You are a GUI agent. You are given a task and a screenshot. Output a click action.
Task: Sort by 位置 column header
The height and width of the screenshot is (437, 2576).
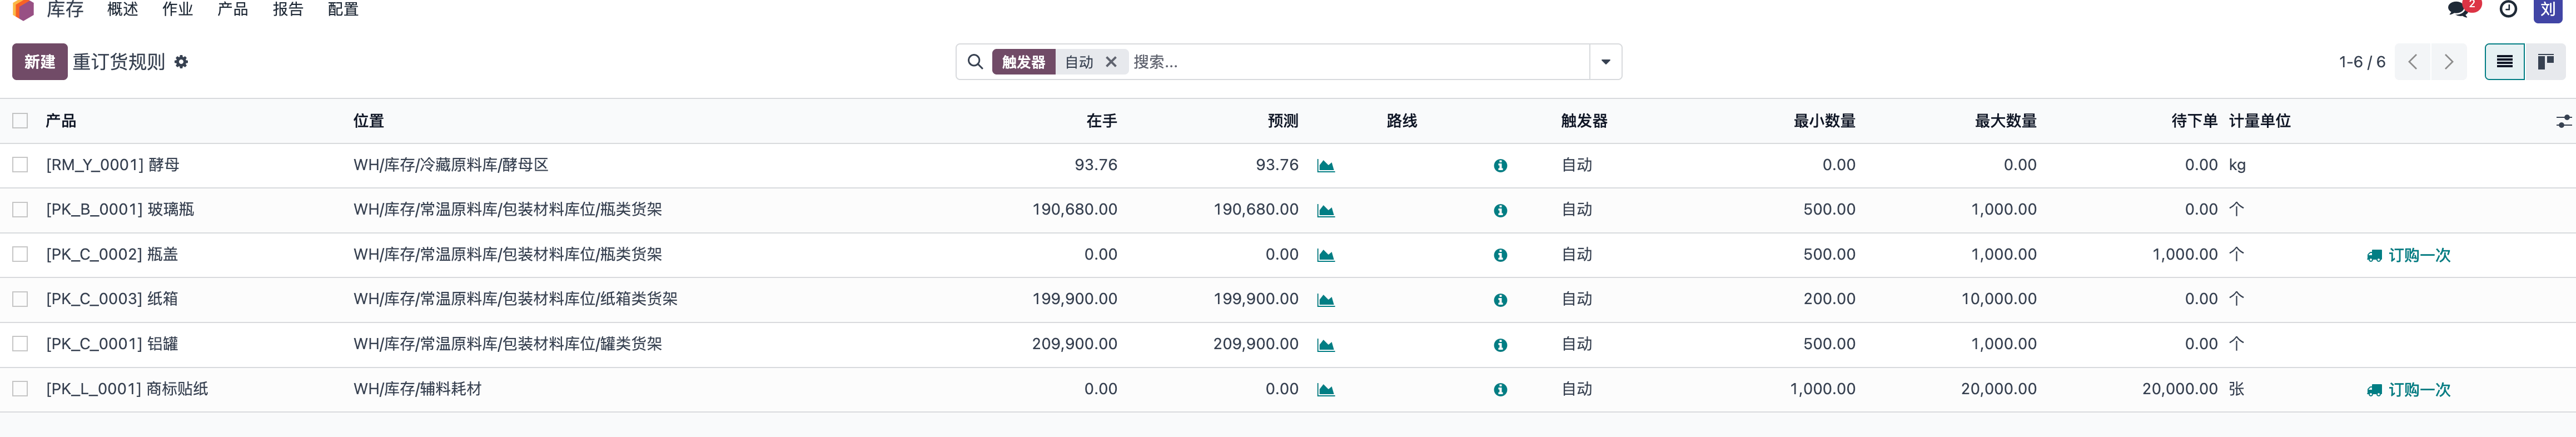coord(368,121)
